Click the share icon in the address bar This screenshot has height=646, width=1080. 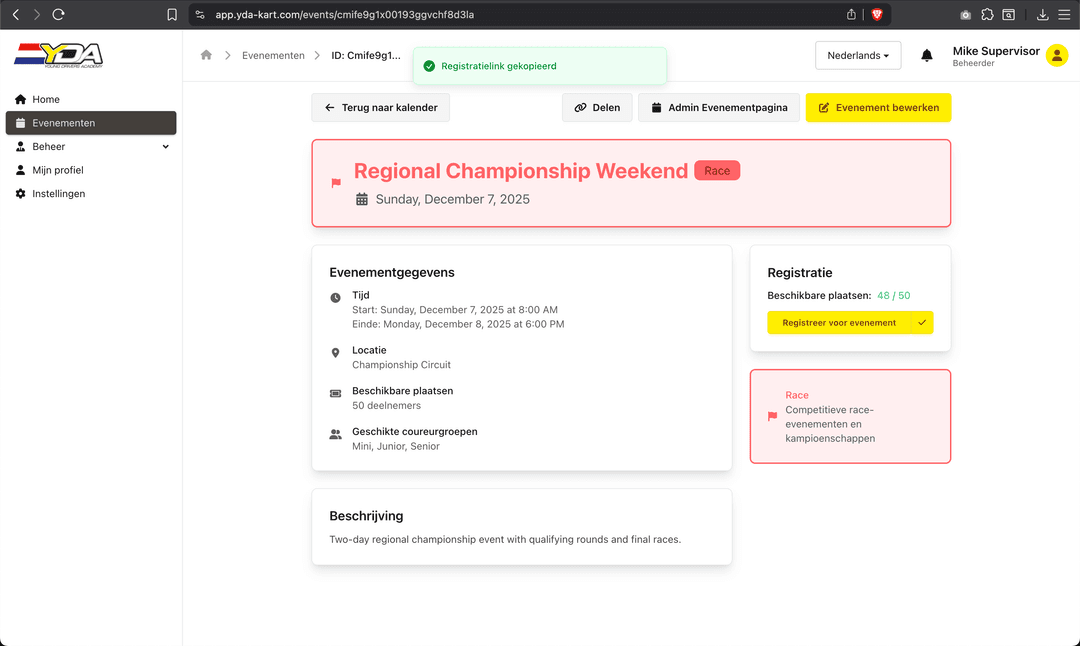pyautogui.click(x=851, y=15)
